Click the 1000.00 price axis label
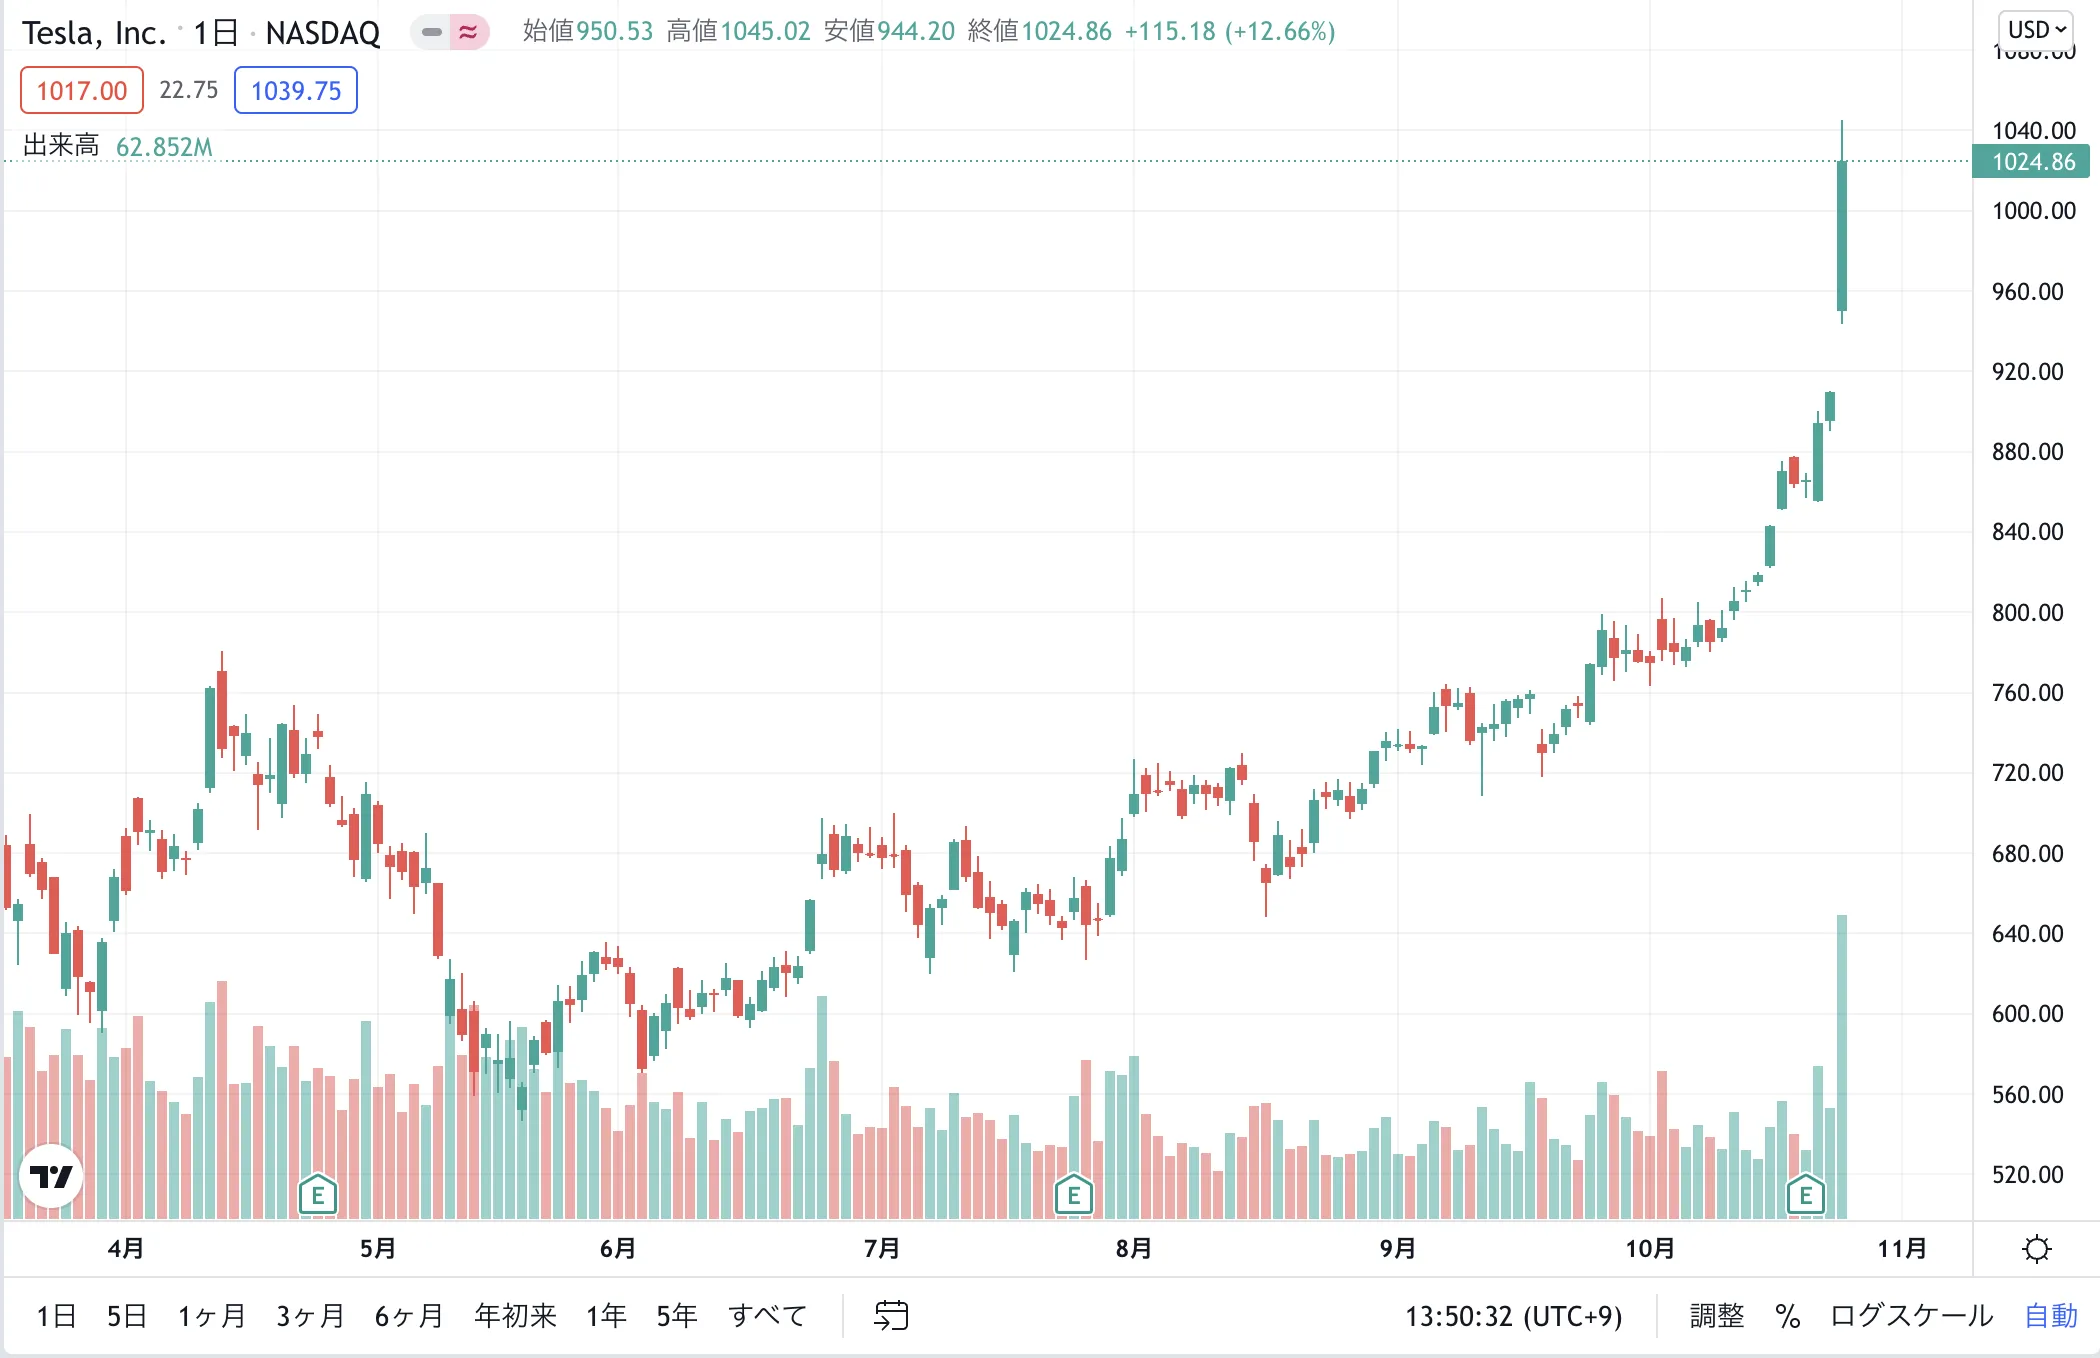 (x=2034, y=211)
